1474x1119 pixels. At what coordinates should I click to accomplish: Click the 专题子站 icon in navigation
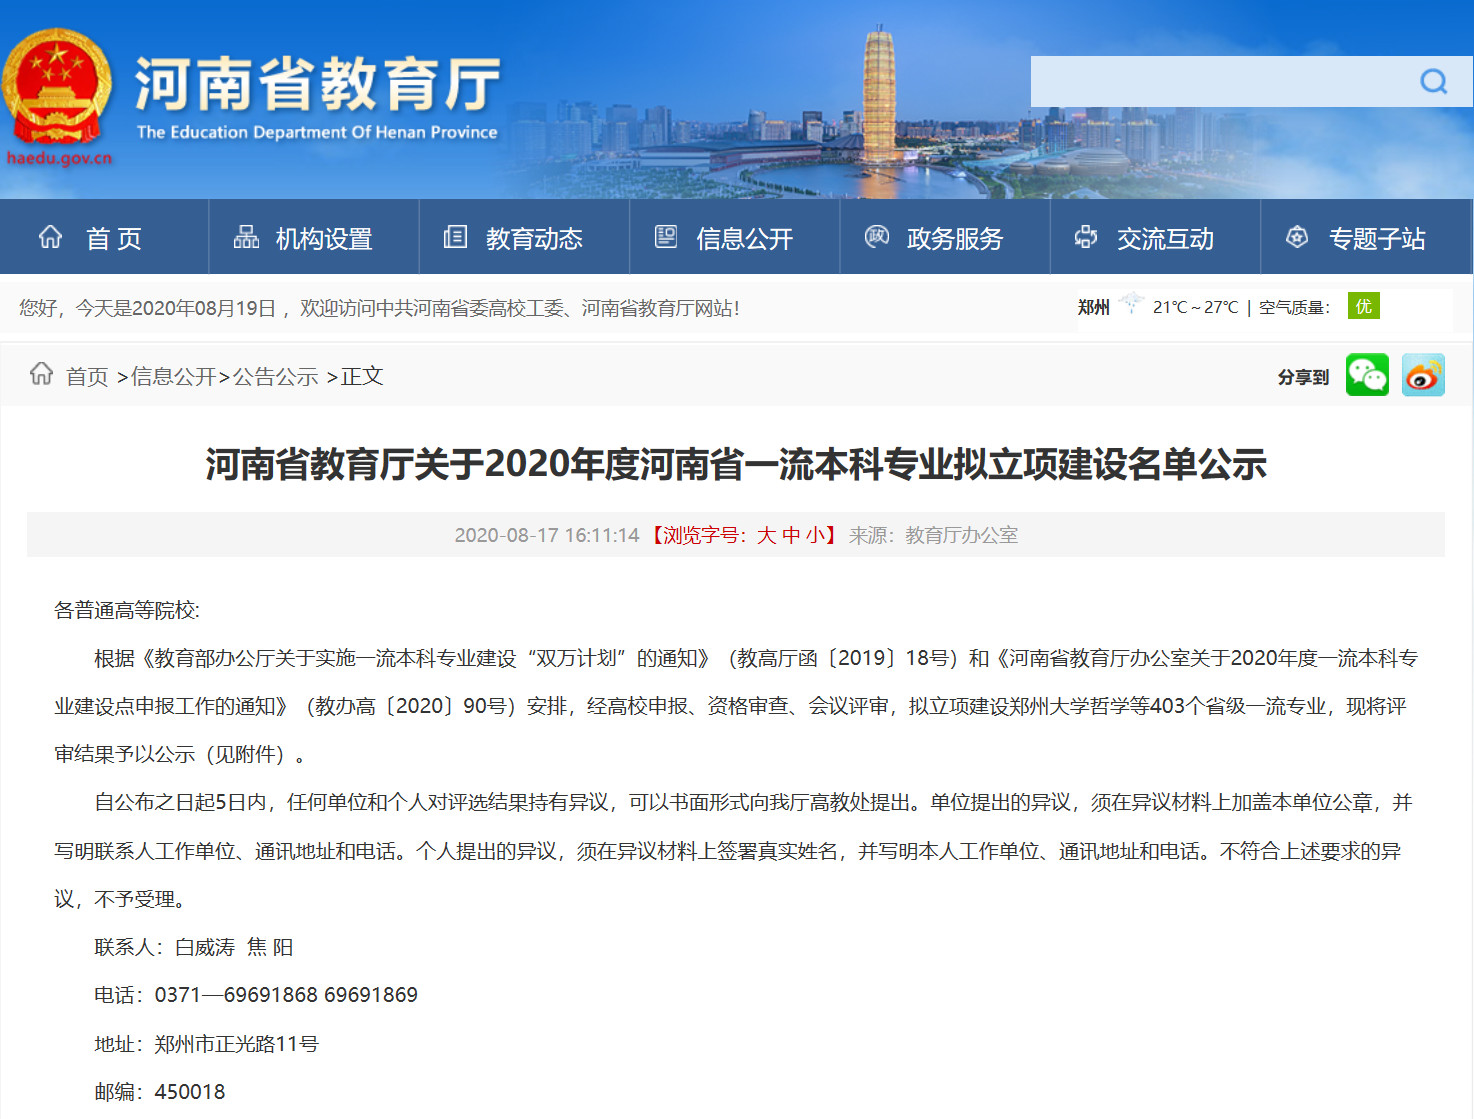pos(1297,237)
